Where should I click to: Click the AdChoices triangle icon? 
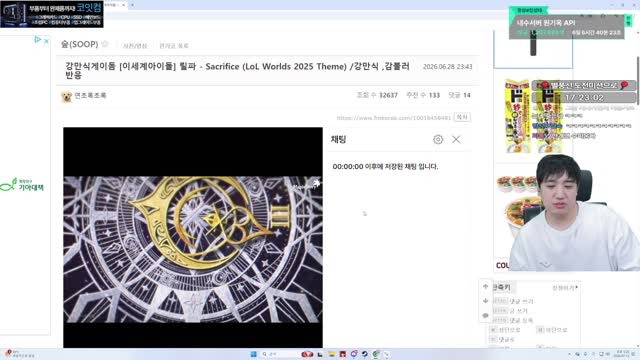coord(38,40)
